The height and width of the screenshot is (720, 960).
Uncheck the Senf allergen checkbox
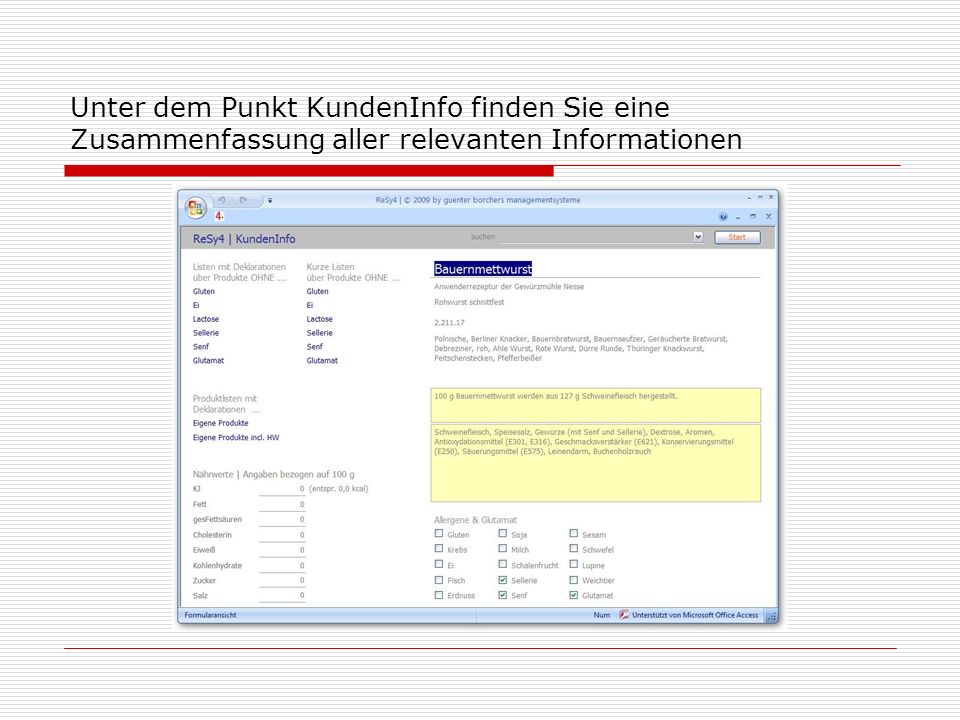(x=503, y=595)
